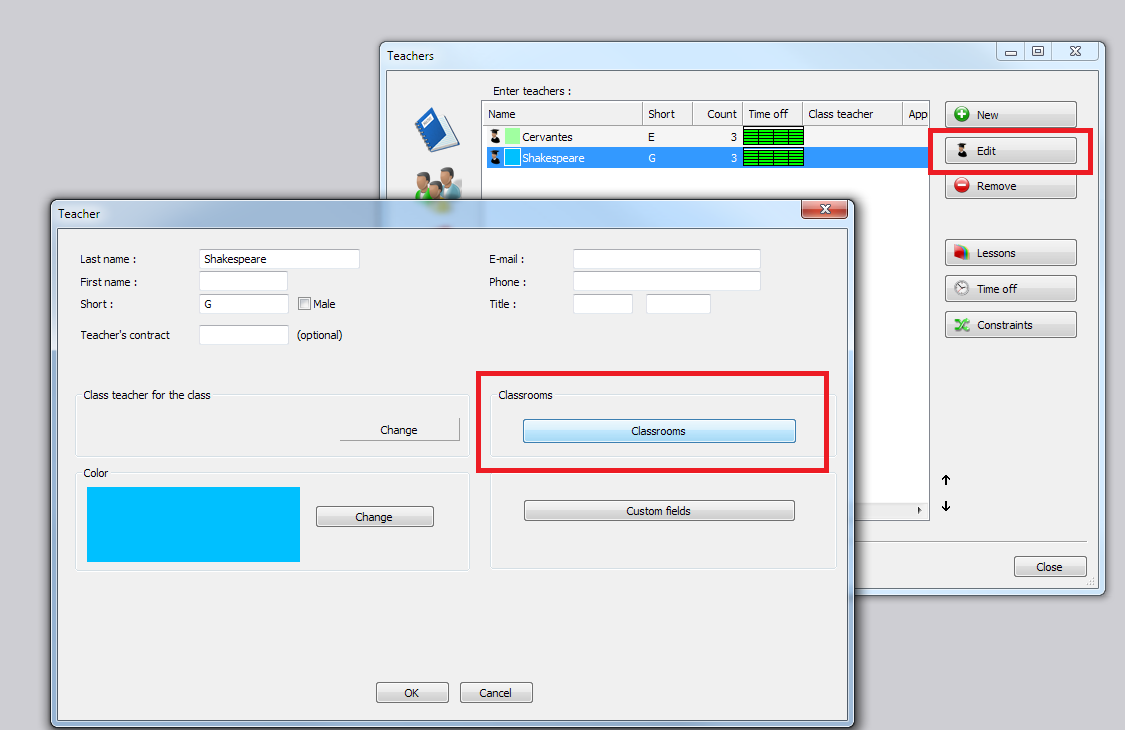1125x730 pixels.
Task: Open Time off with clock icon
Action: (x=1010, y=289)
